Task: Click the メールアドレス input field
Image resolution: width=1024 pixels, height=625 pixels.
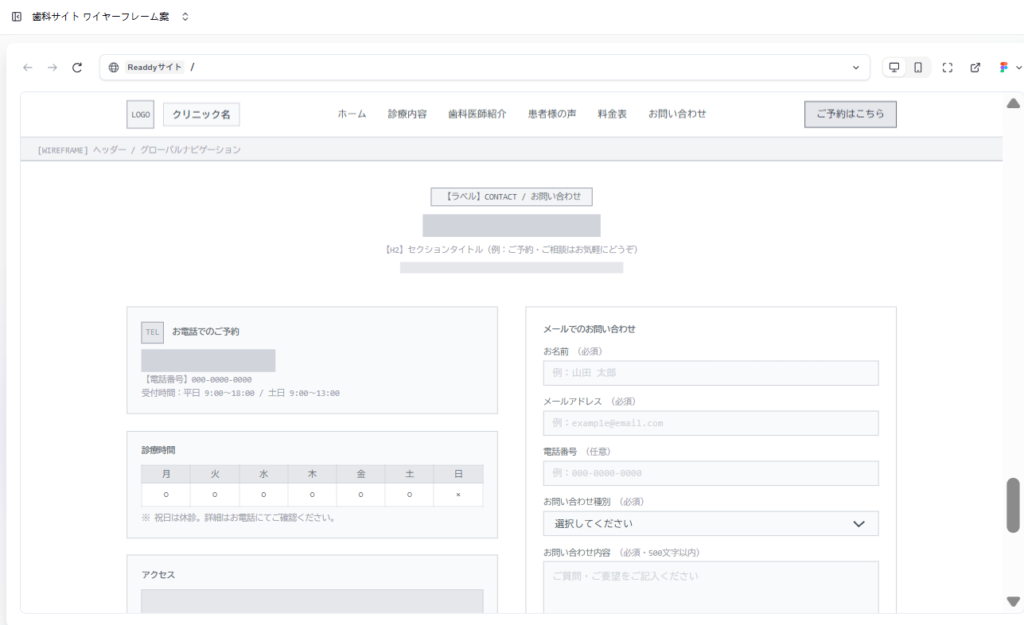Action: pyautogui.click(x=710, y=423)
